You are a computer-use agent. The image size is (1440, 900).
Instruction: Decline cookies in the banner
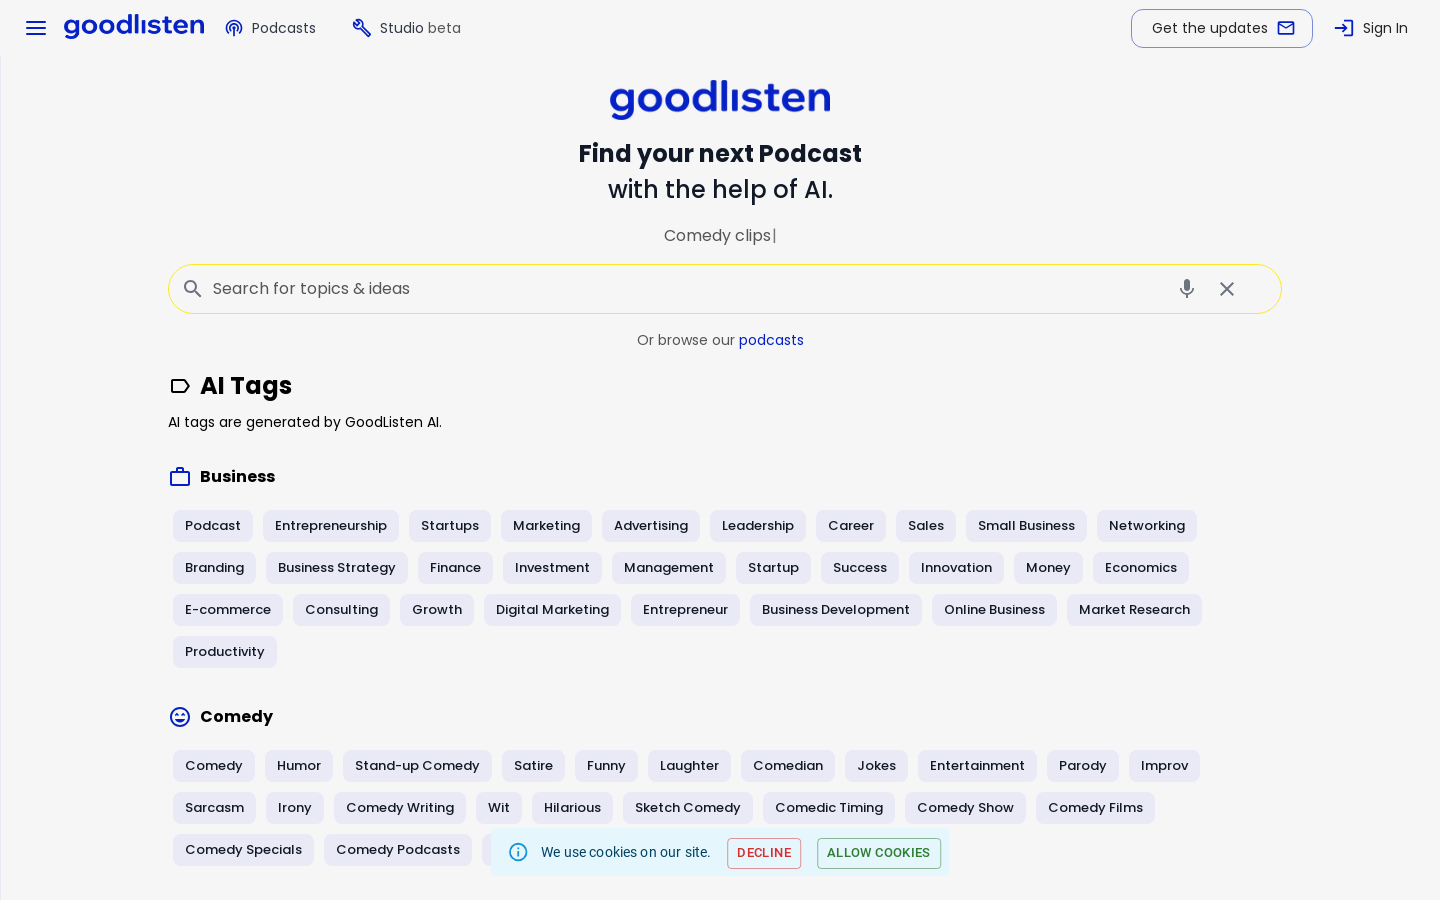(x=764, y=853)
